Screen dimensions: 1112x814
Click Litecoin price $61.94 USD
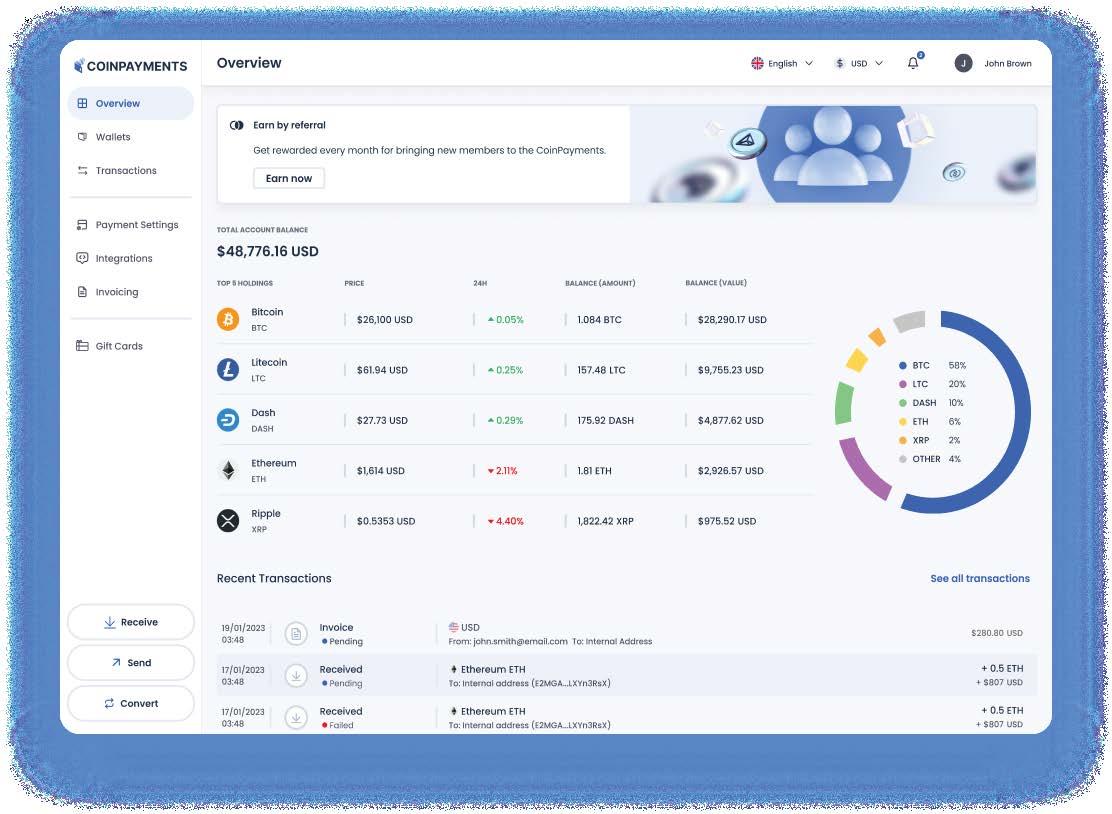(382, 370)
